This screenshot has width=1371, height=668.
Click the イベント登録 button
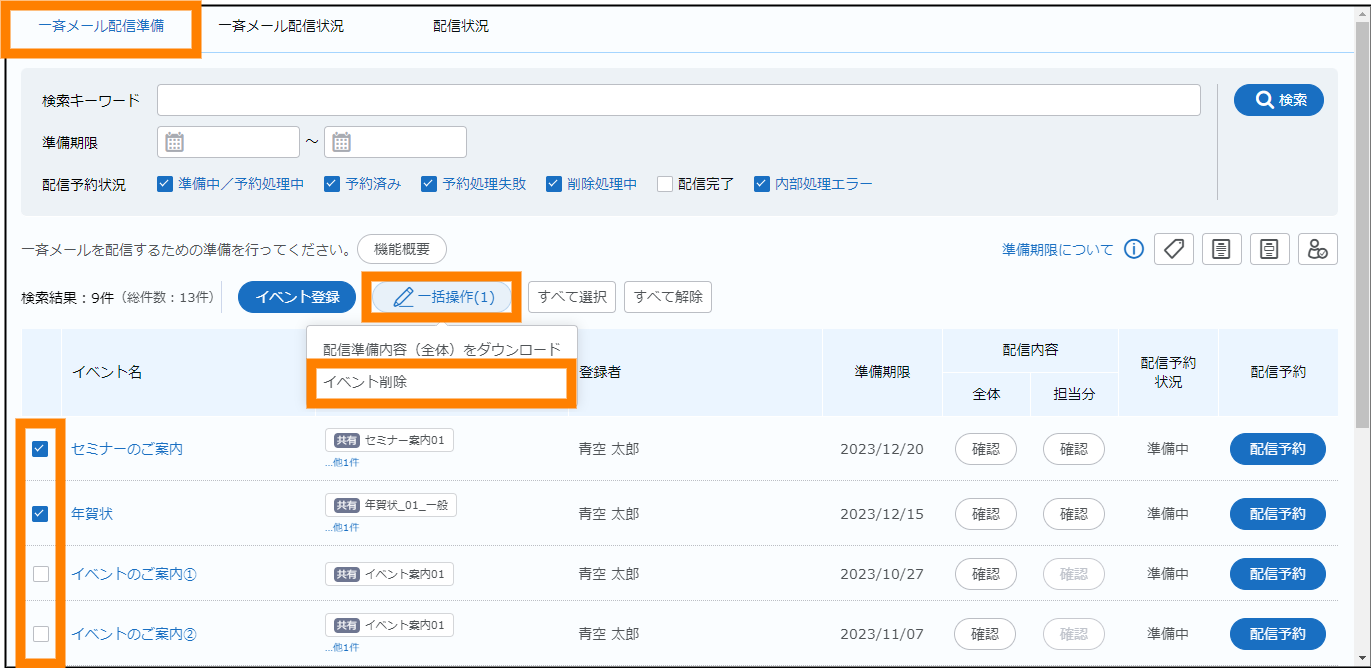tap(296, 297)
